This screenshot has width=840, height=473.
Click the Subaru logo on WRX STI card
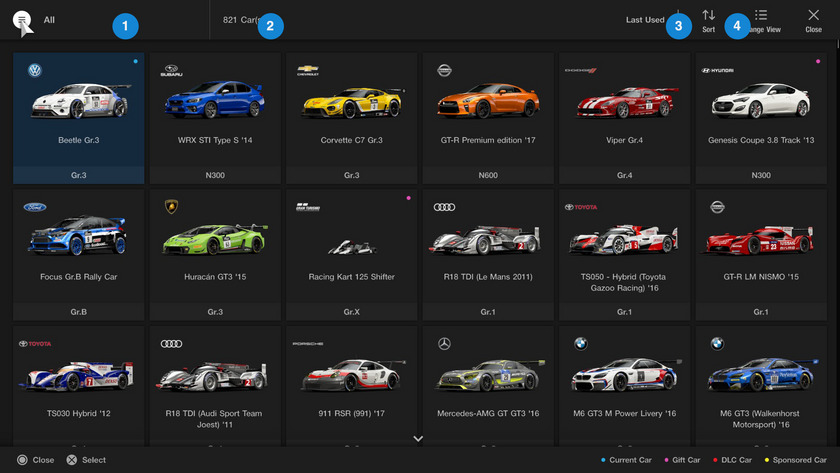point(170,71)
